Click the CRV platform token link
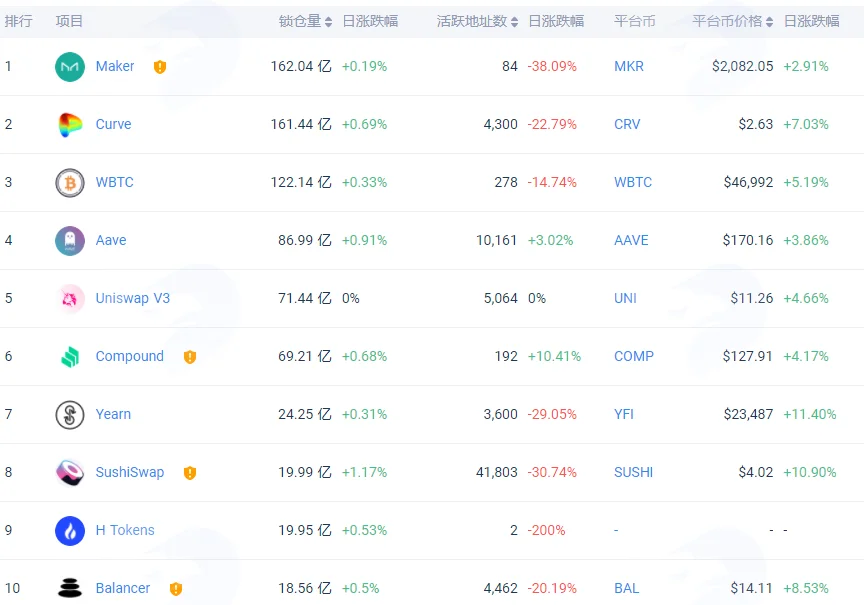 pos(627,124)
